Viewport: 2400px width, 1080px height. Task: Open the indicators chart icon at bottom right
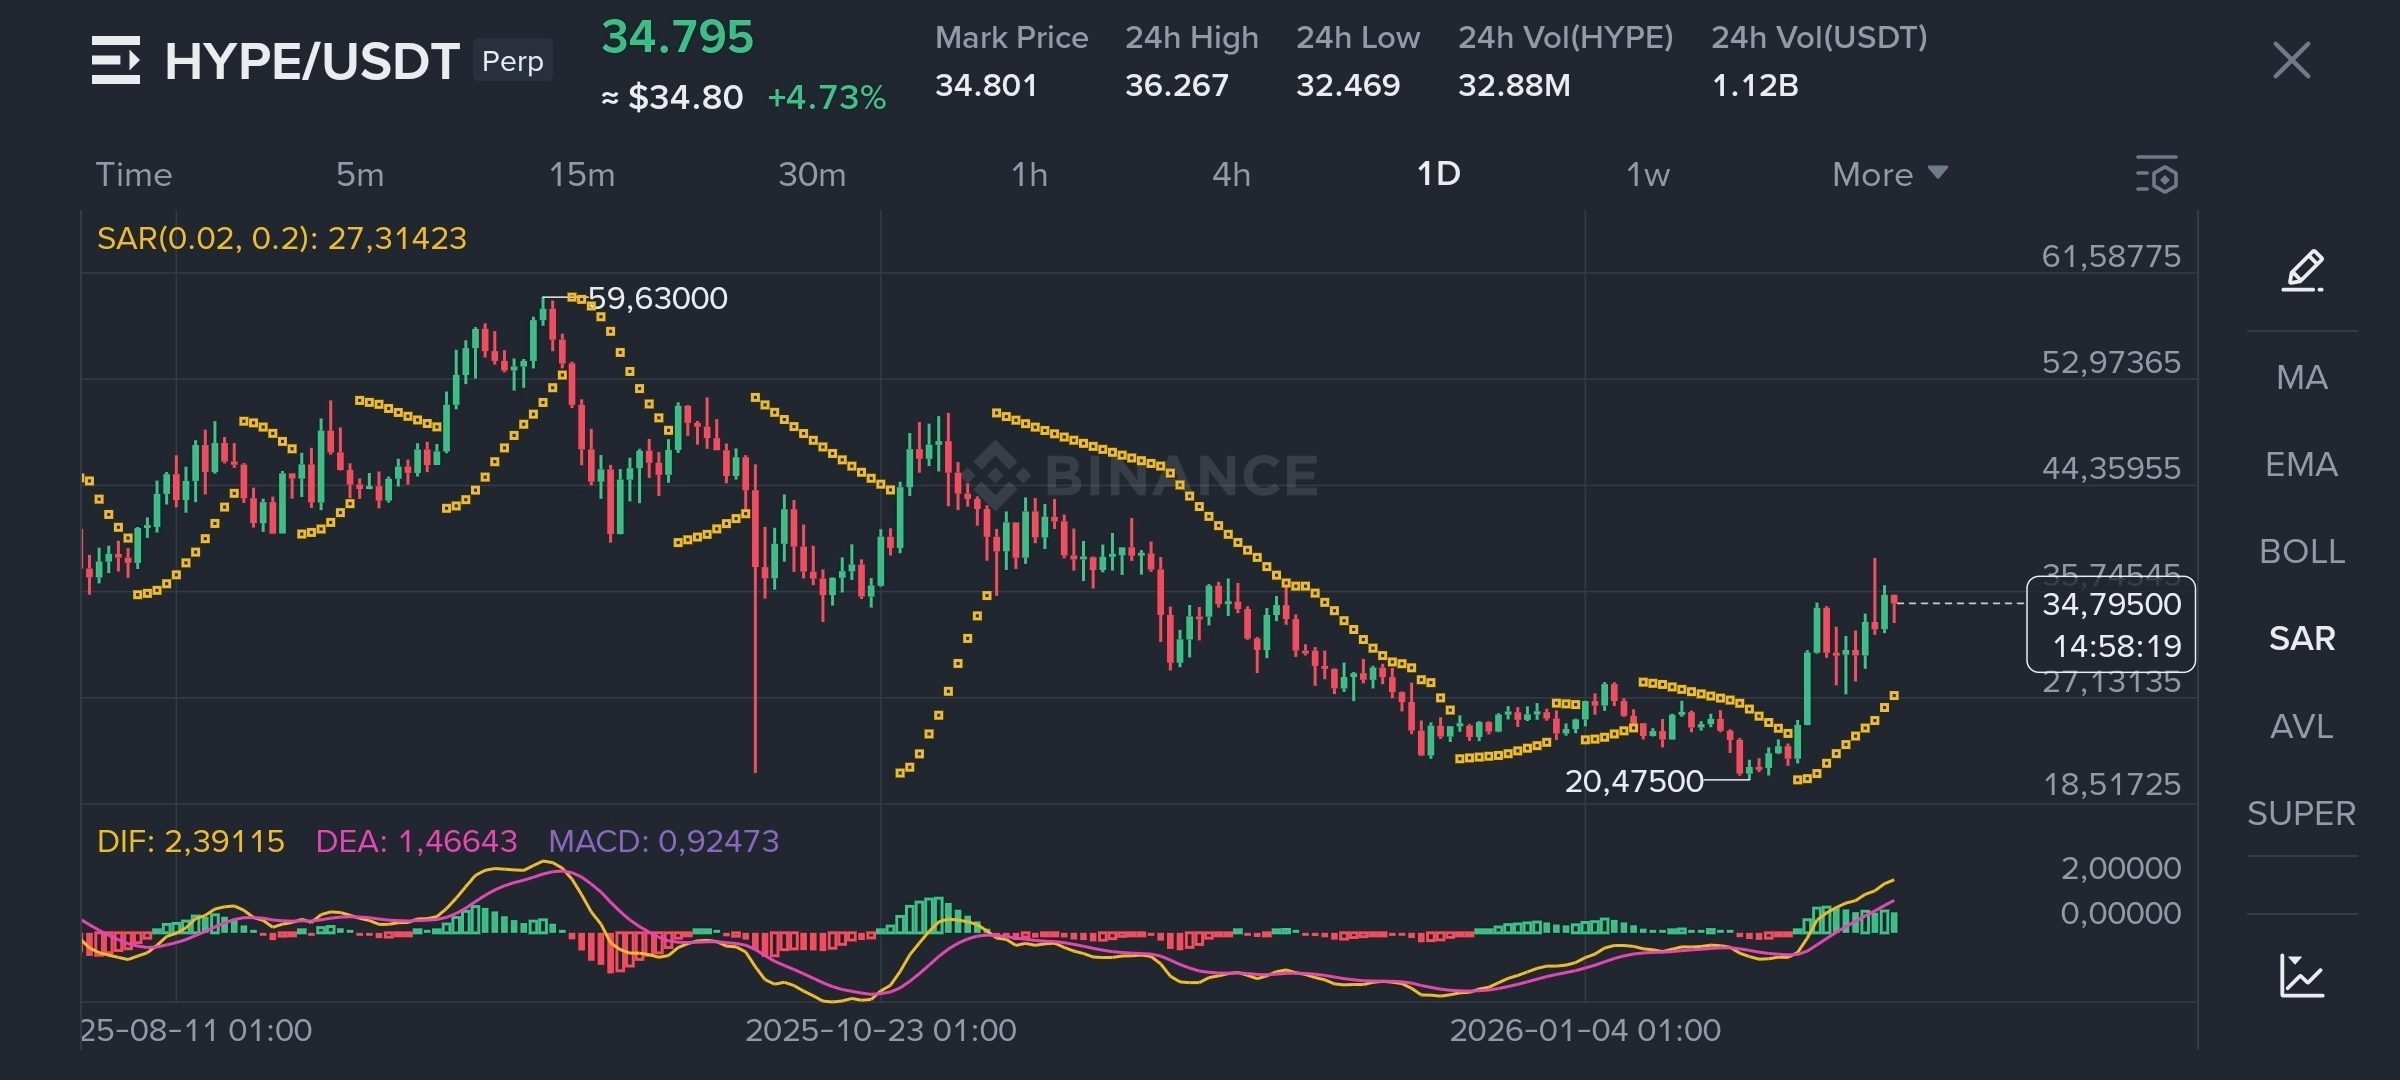pyautogui.click(x=2301, y=975)
